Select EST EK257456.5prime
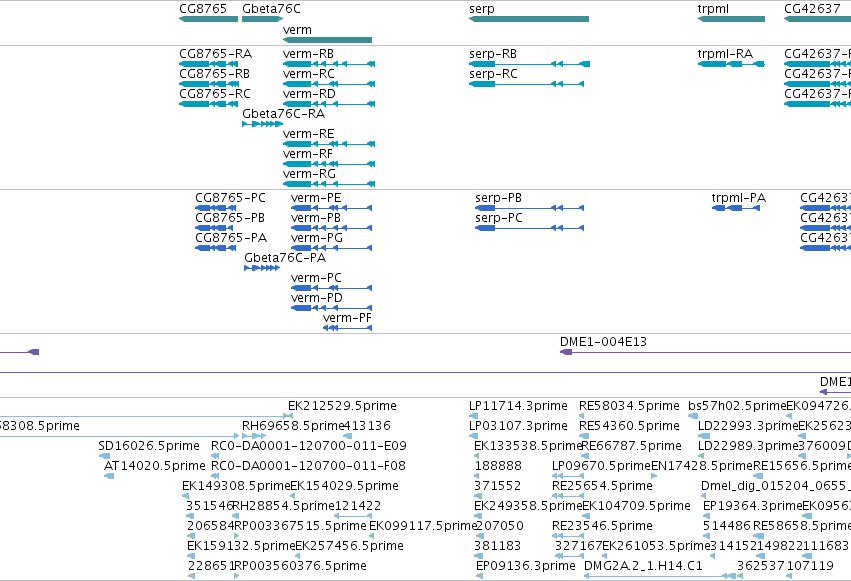851x581 pixels. pos(349,546)
